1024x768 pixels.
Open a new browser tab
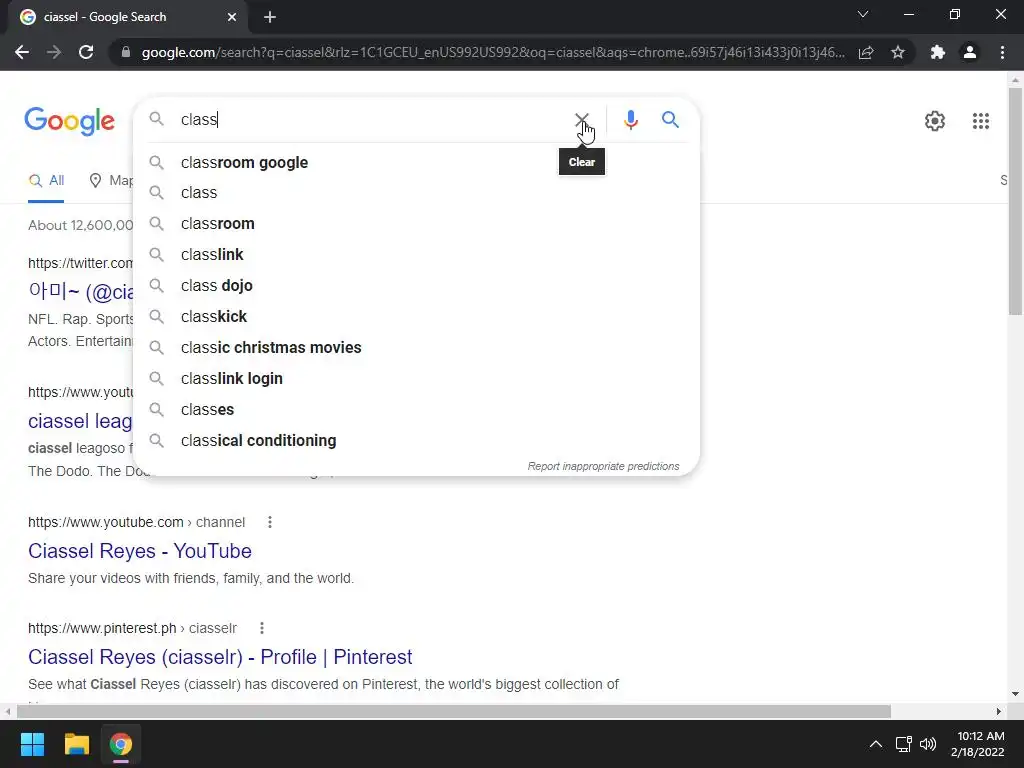[x=270, y=17]
